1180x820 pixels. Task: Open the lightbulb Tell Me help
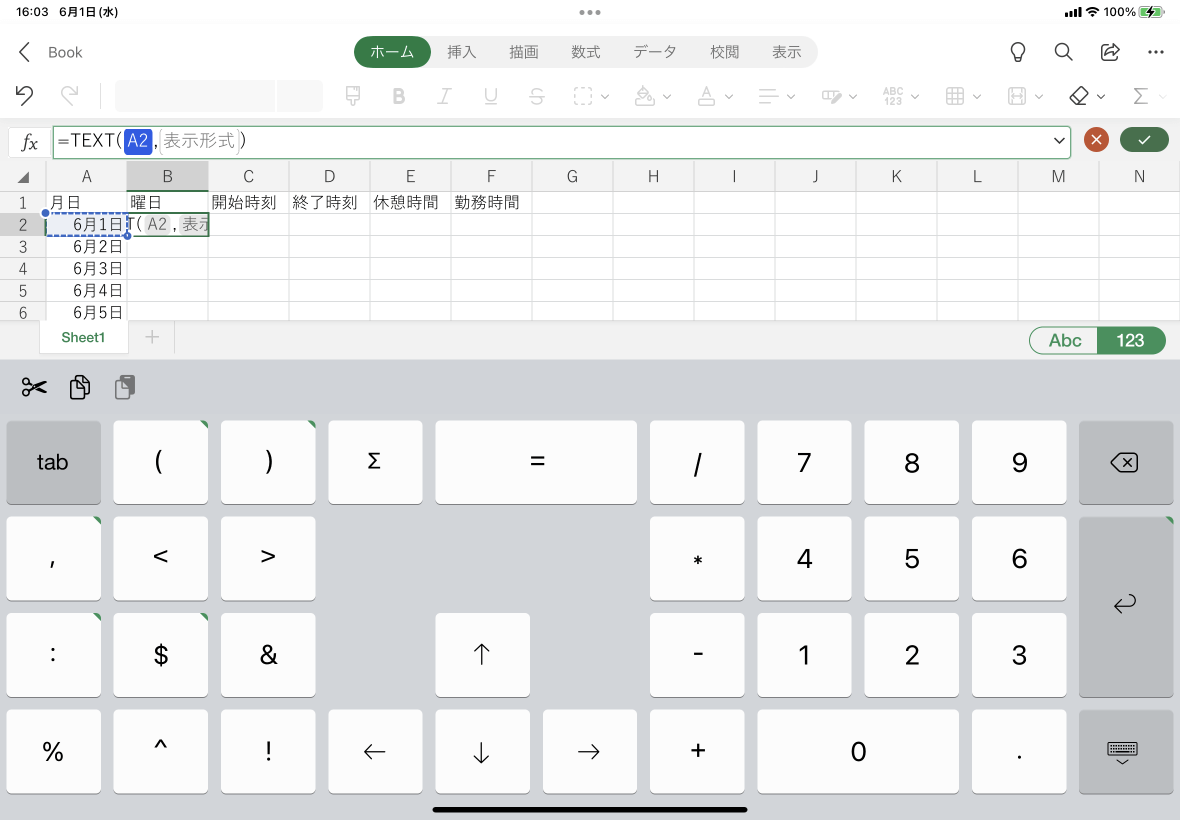[1017, 52]
